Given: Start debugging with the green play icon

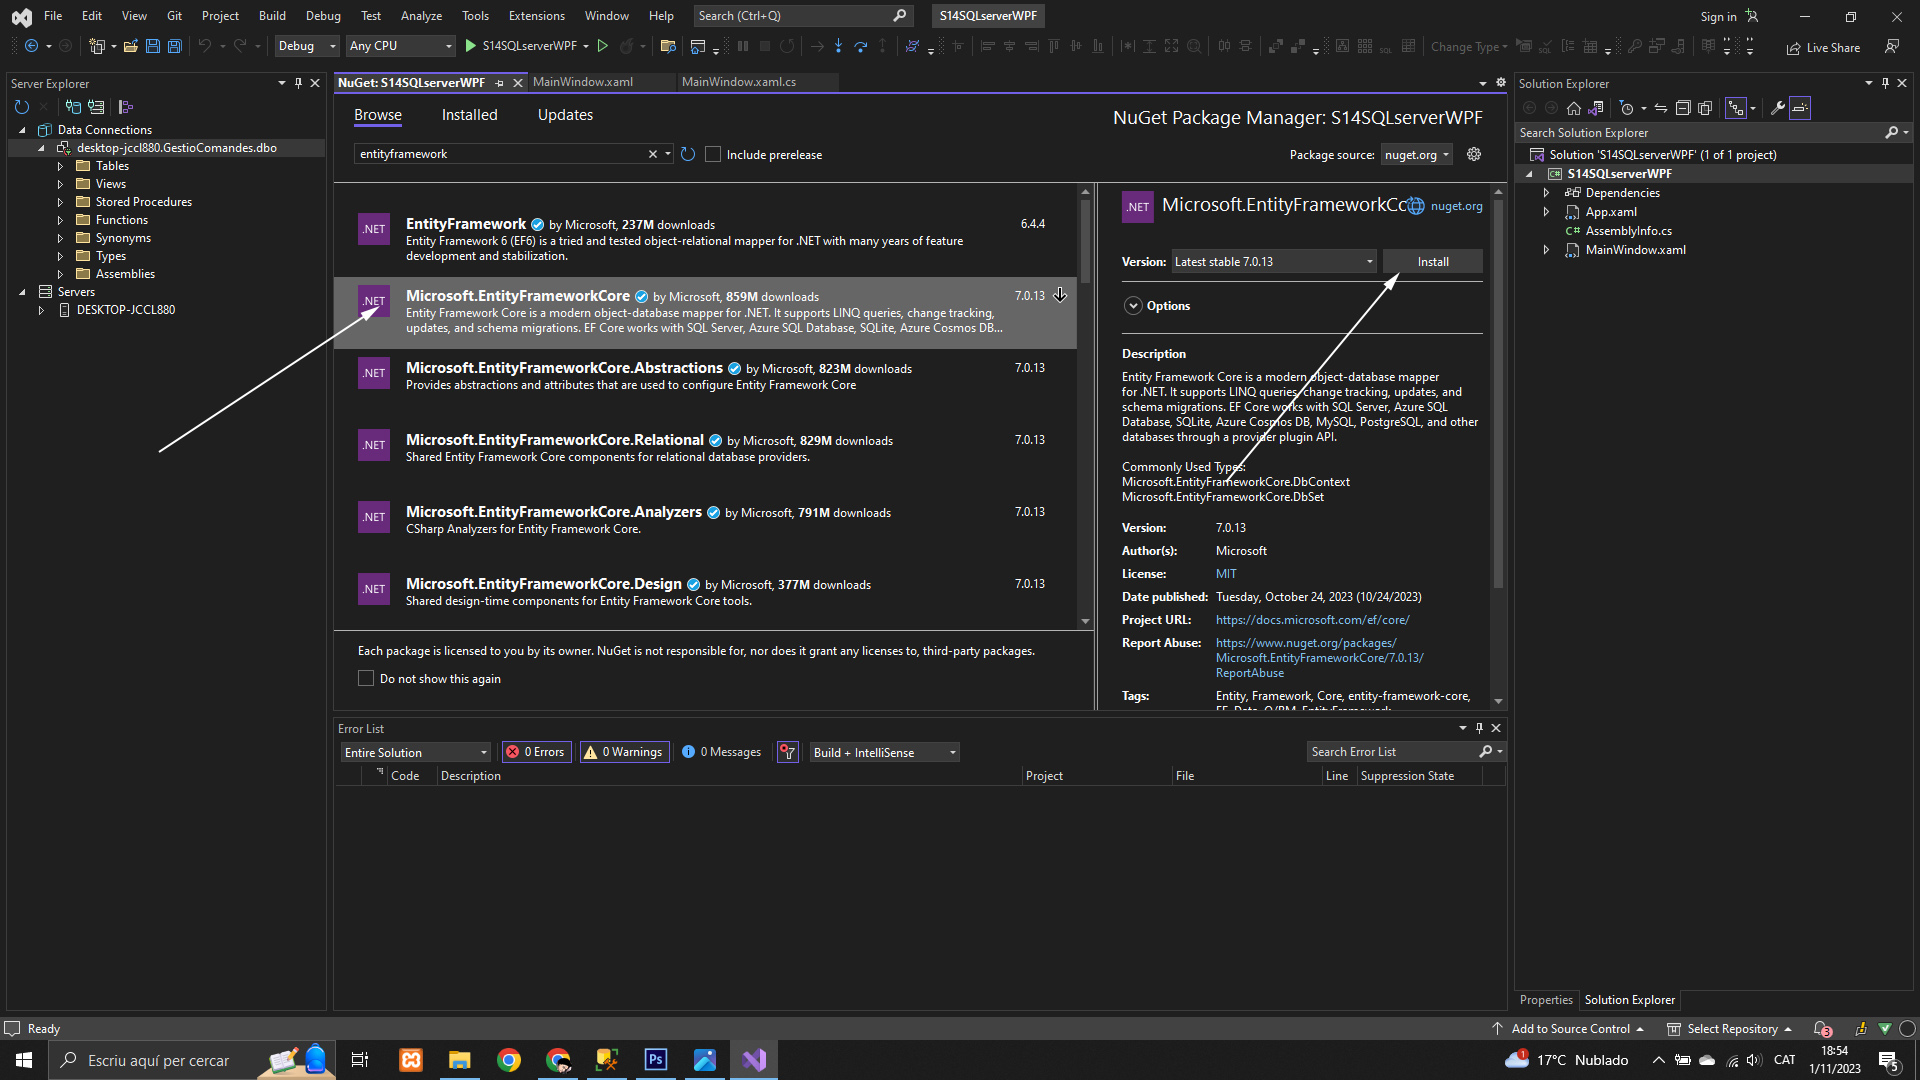Looking at the screenshot, I should tap(470, 46).
